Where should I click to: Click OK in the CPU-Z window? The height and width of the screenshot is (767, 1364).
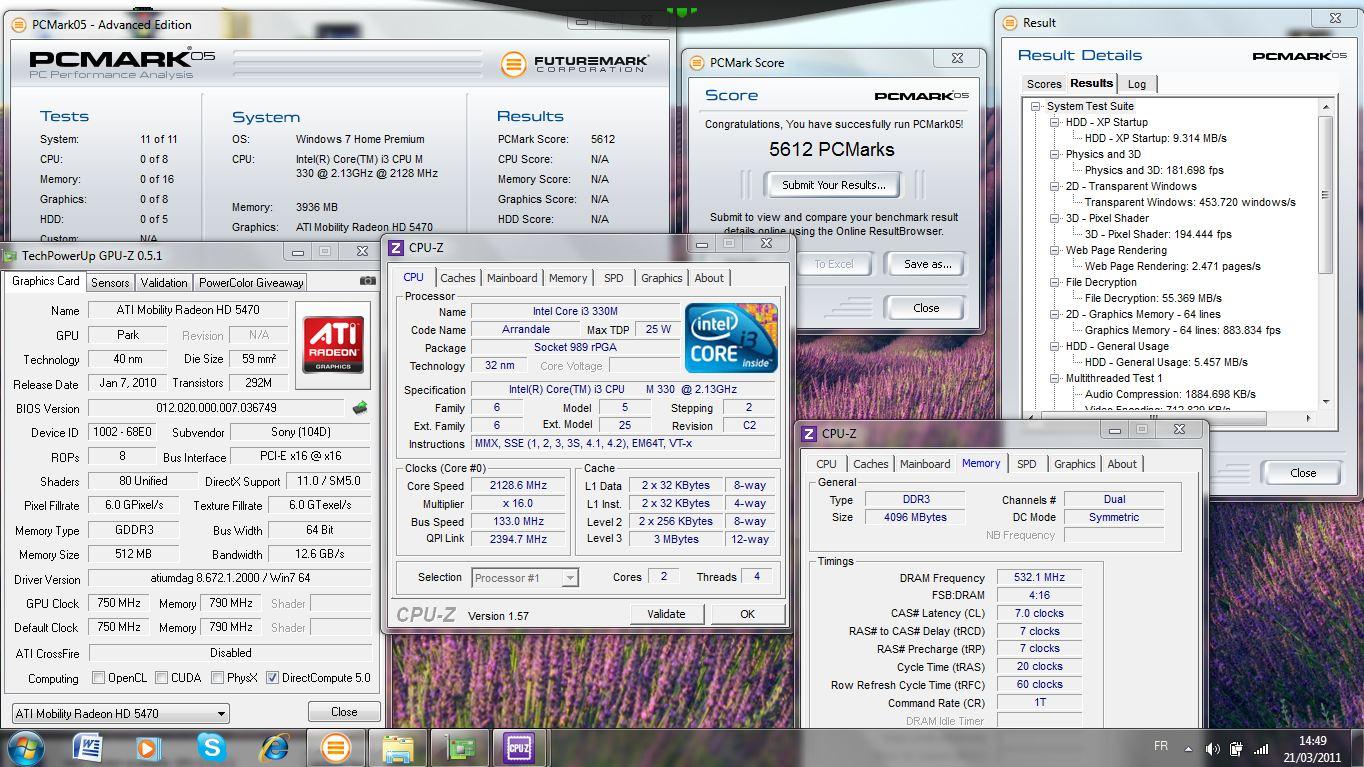747,614
